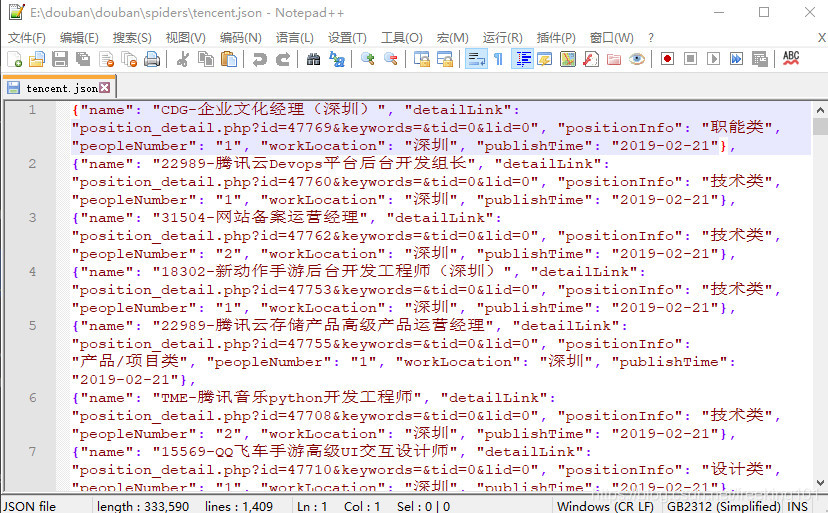Click line number 4 in the margin
The height and width of the screenshot is (513, 828).
point(32,272)
